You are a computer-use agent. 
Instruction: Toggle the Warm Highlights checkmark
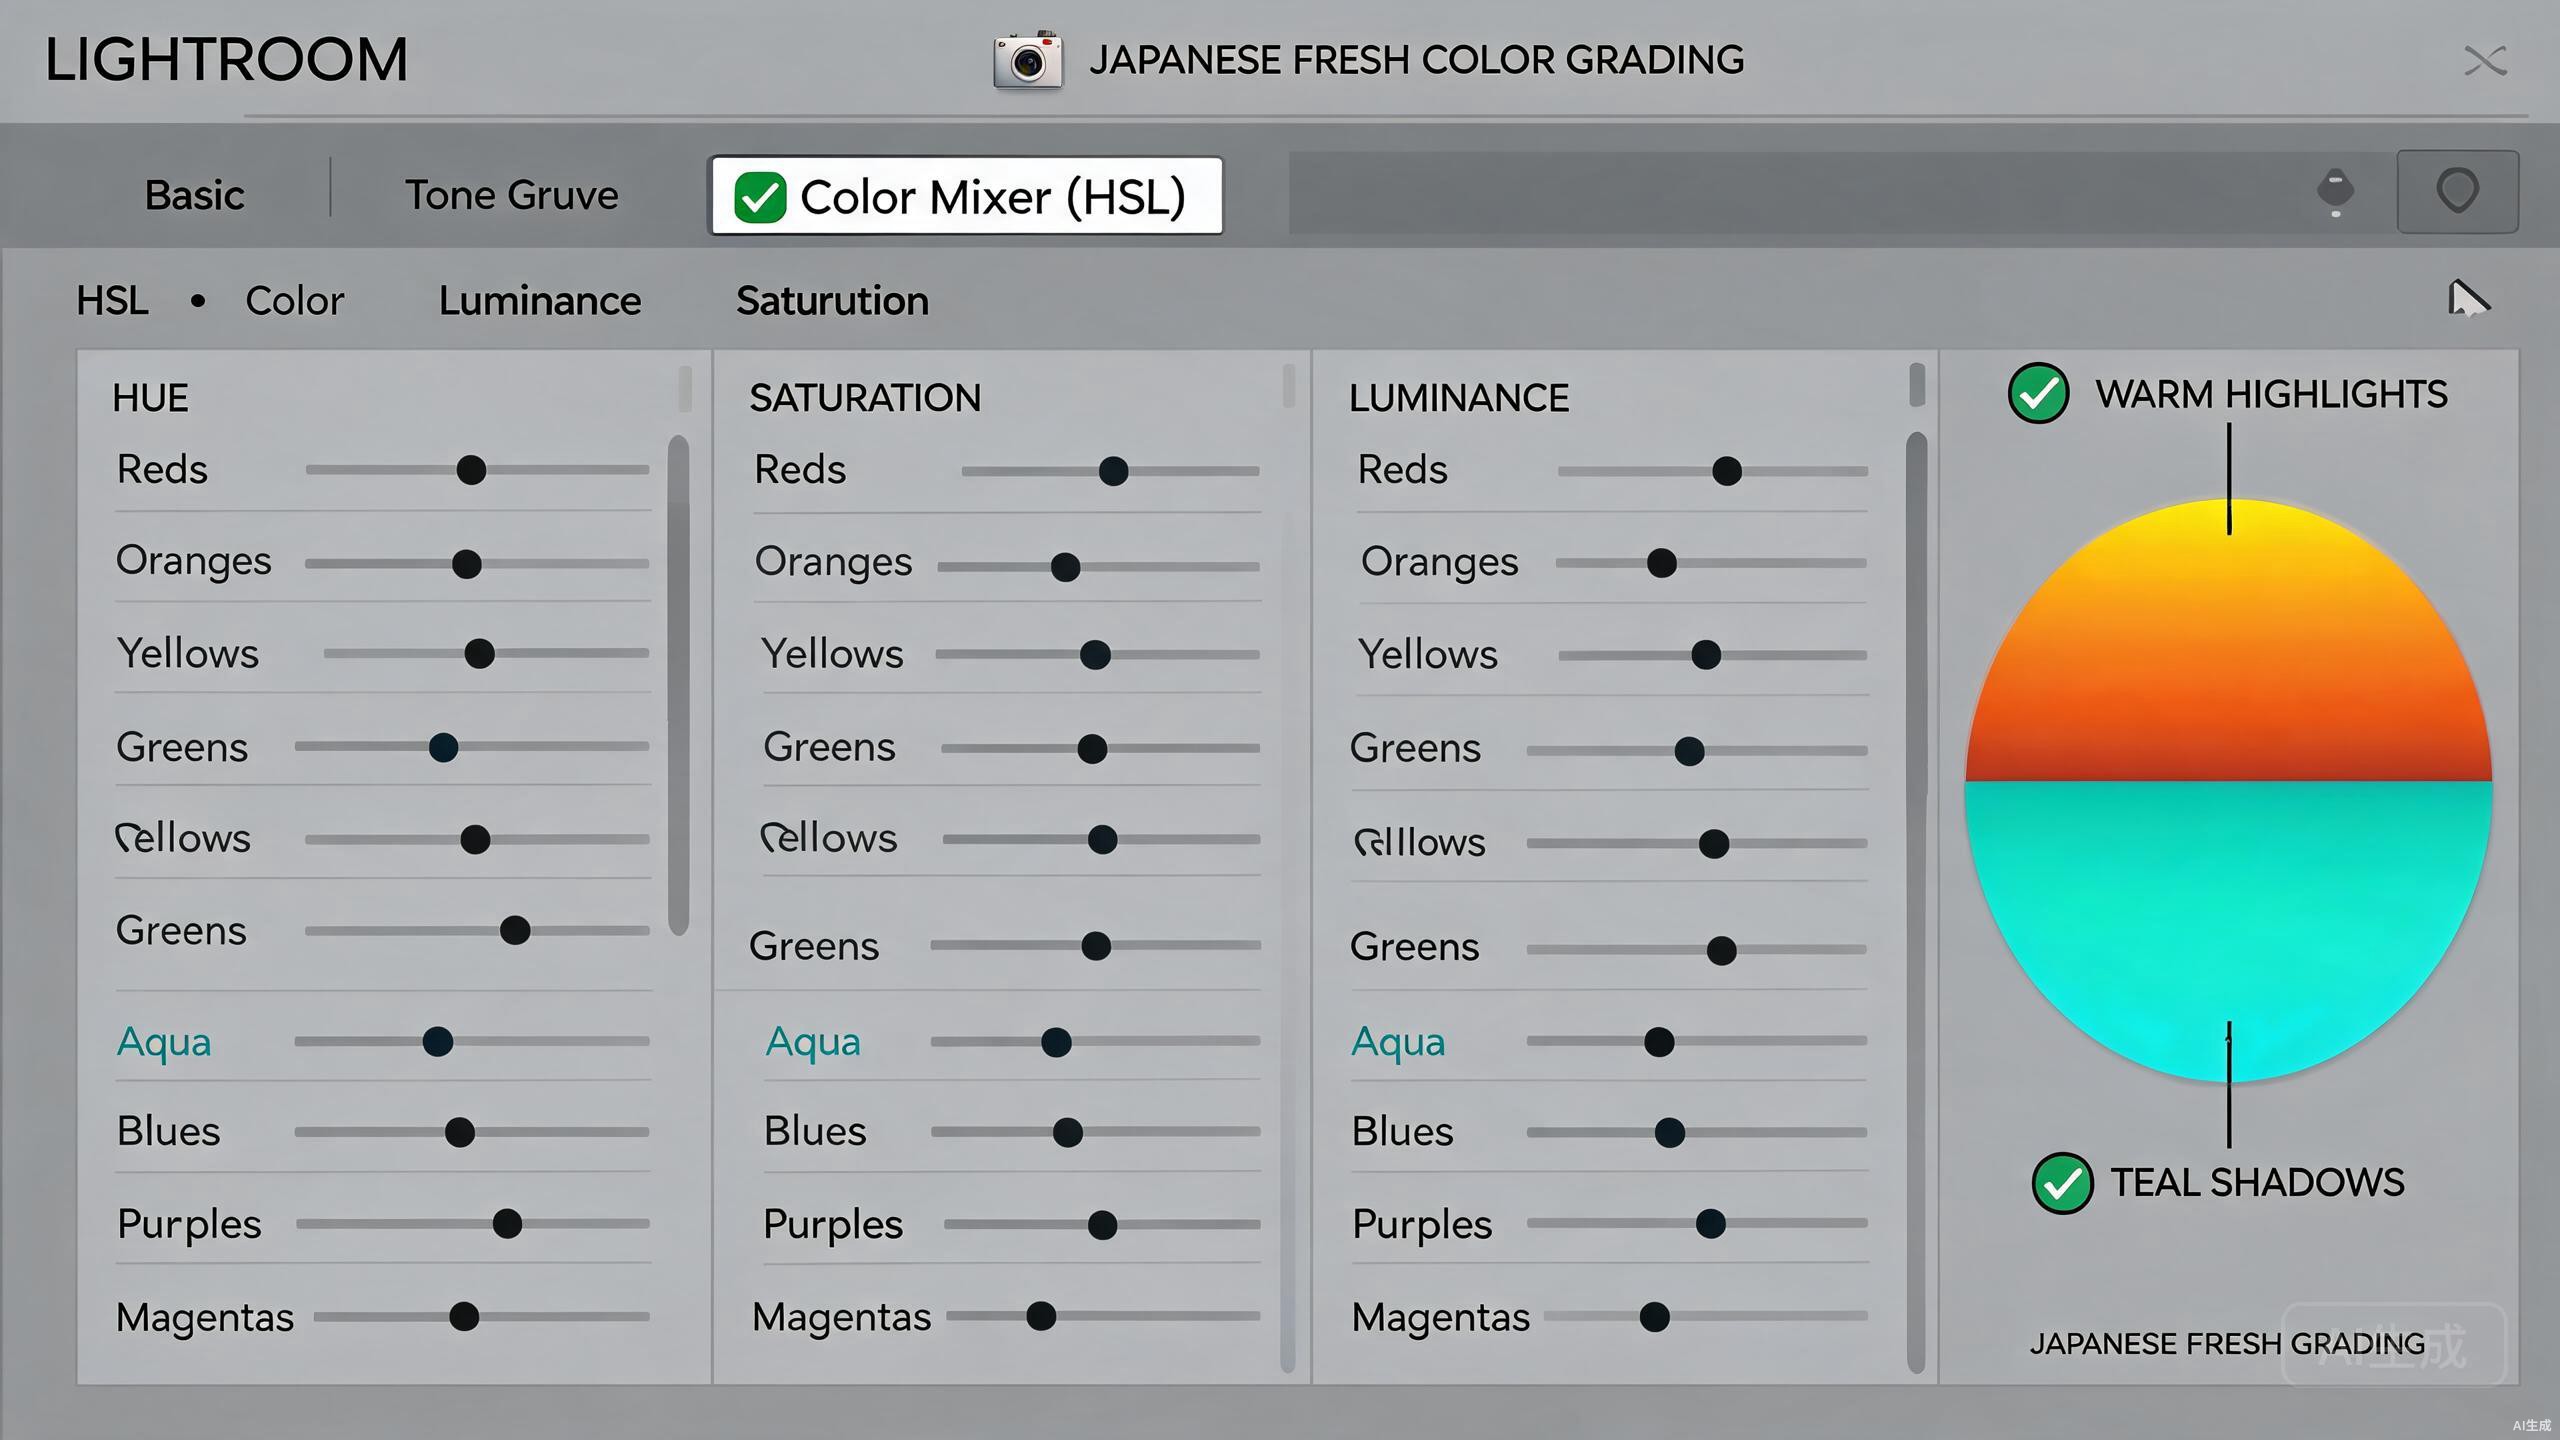[2038, 393]
